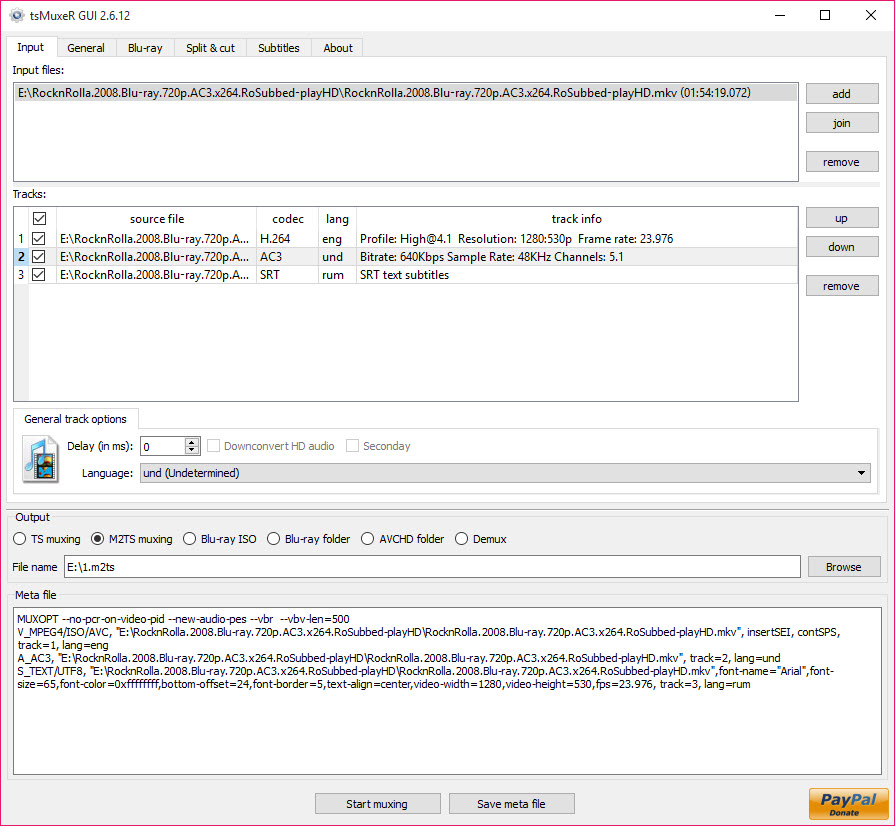Click the 'SRT text subtitles' track info cell
Image resolution: width=895 pixels, height=826 pixels.
tap(577, 275)
